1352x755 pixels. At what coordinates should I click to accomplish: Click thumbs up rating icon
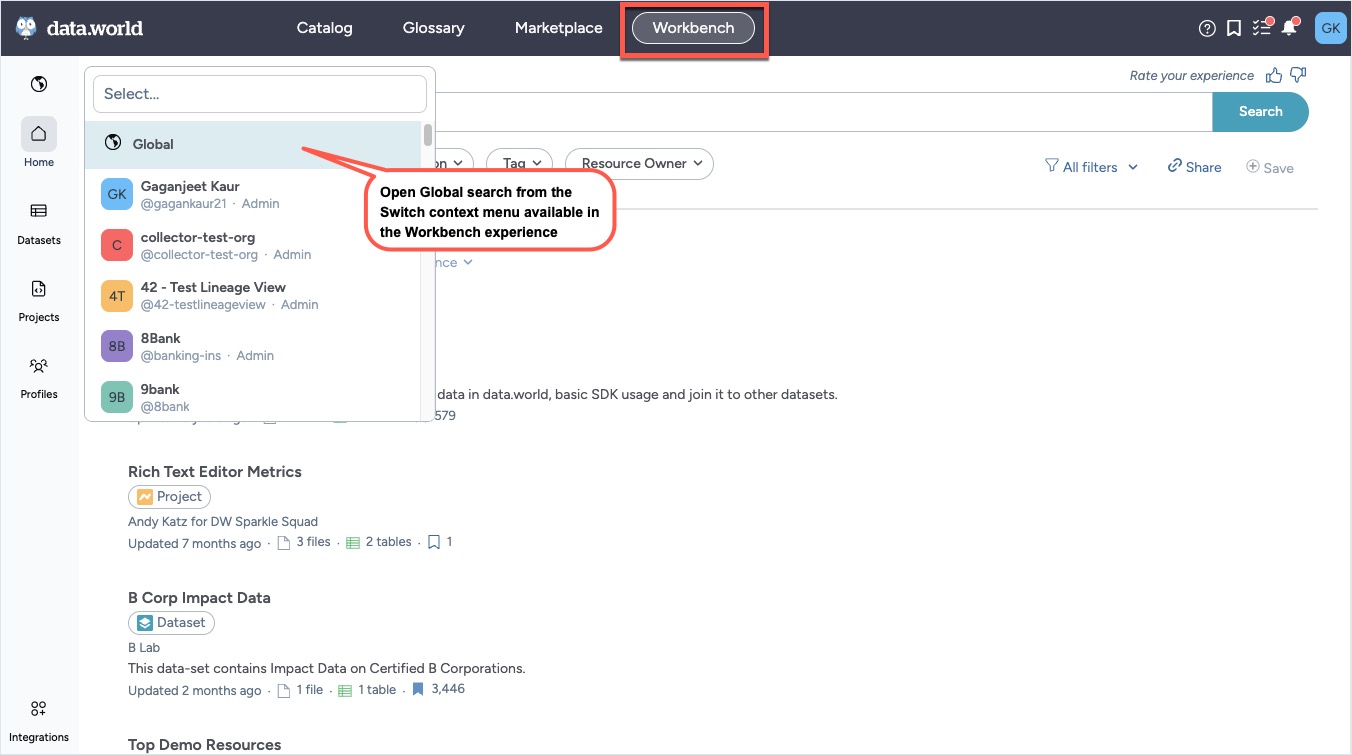click(1274, 75)
